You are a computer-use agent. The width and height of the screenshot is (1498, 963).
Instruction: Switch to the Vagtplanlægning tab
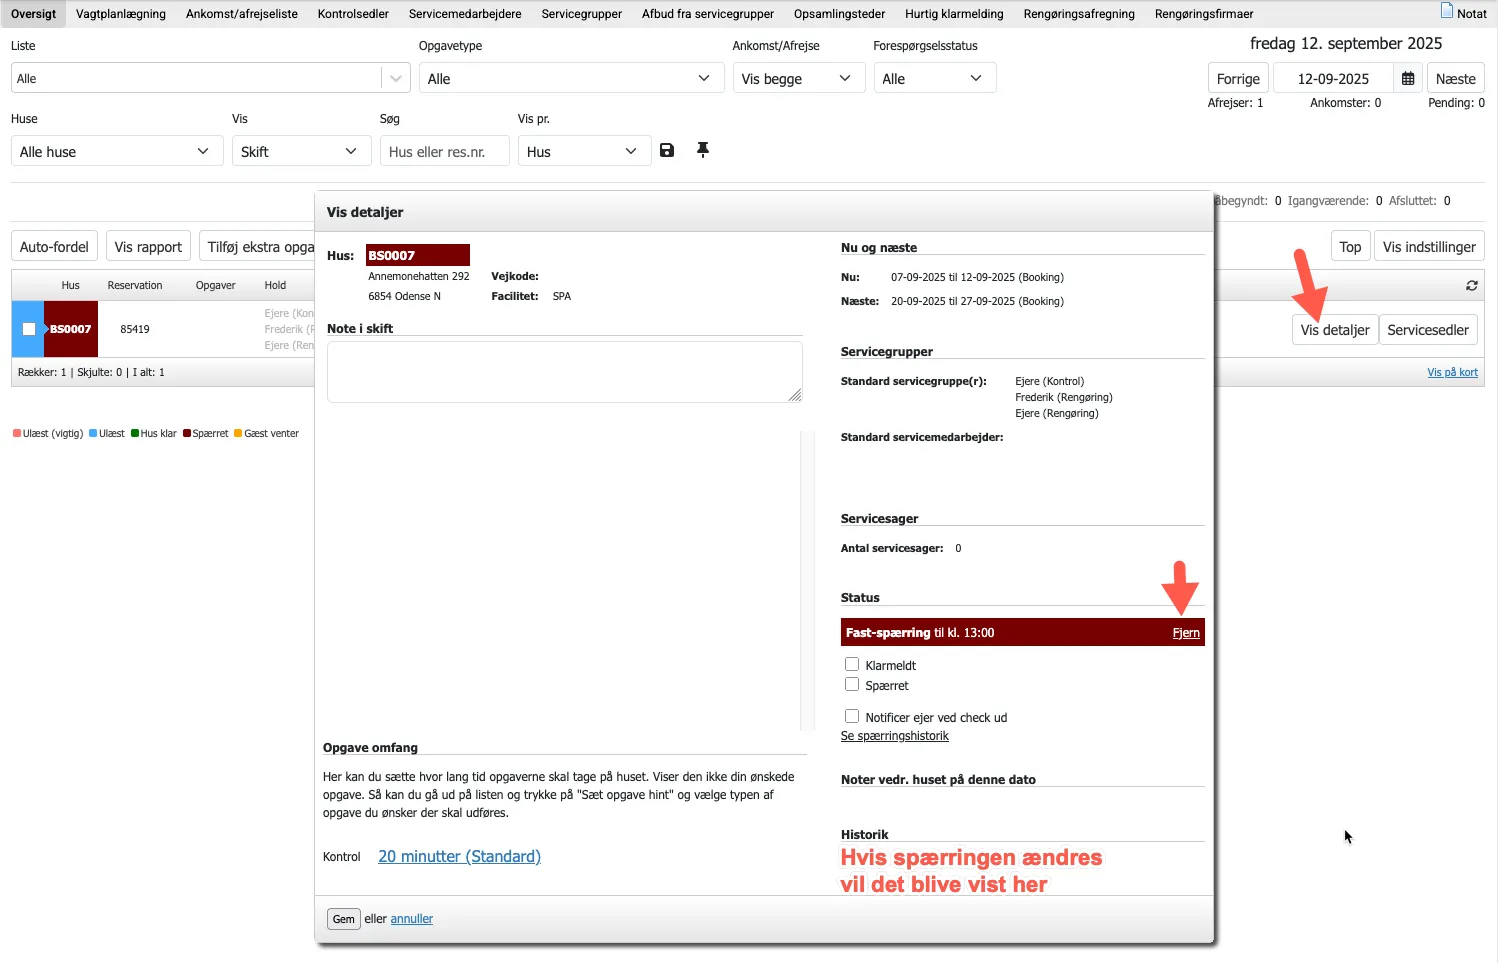(121, 14)
